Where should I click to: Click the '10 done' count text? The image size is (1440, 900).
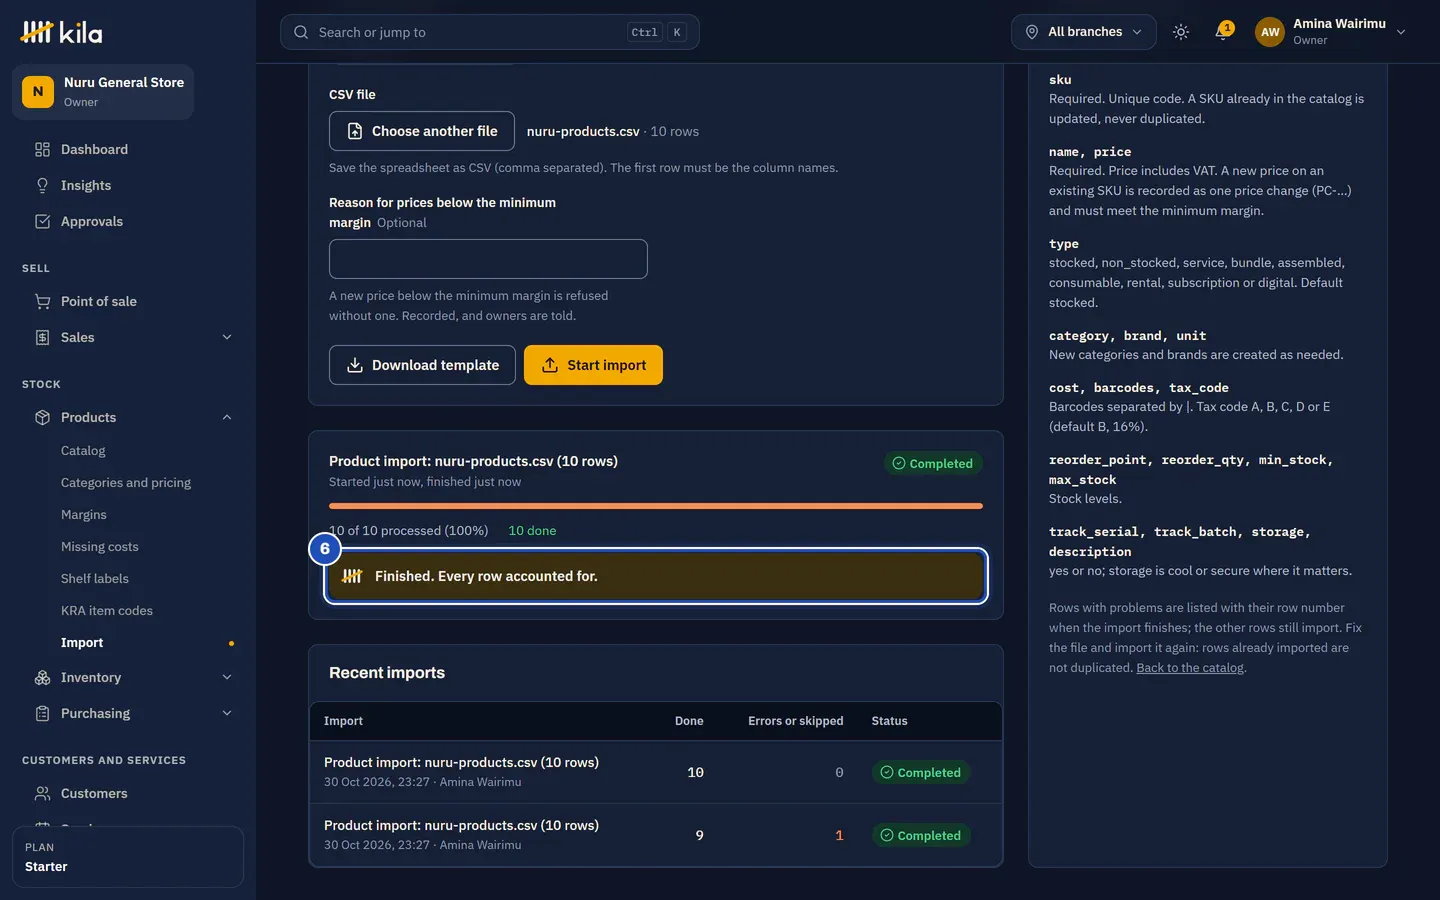pyautogui.click(x=532, y=531)
